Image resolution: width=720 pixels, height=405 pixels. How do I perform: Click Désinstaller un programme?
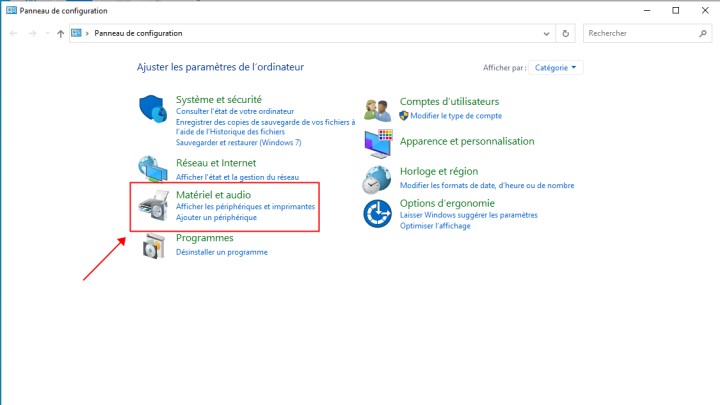221,252
